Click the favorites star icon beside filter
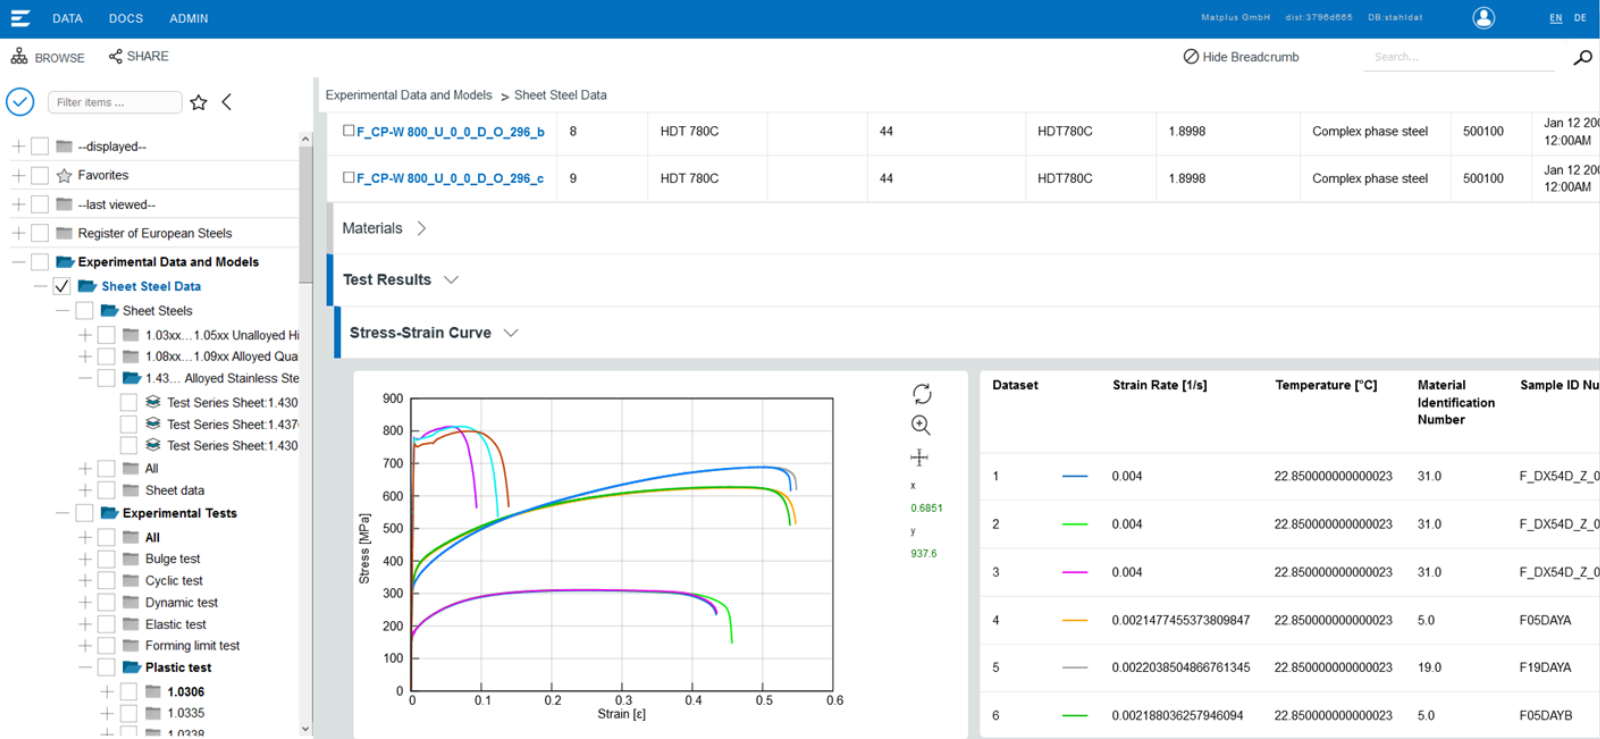The width and height of the screenshot is (1600, 739). click(198, 102)
